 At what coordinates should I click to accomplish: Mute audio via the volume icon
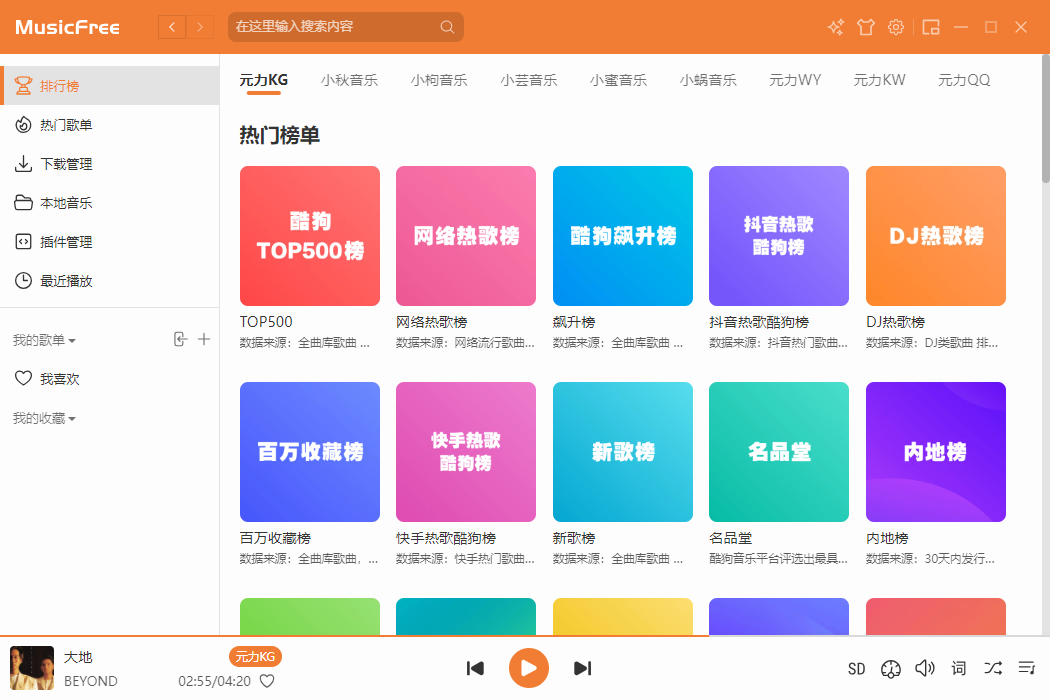(924, 668)
